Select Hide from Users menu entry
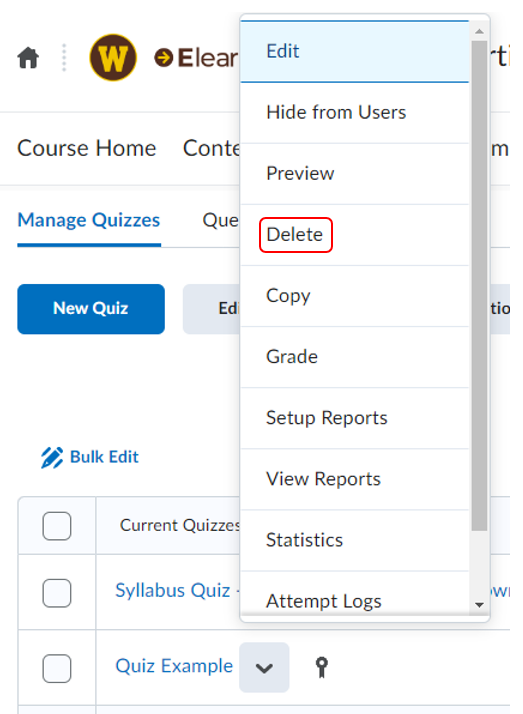Image resolution: width=523 pixels, height=714 pixels. click(355, 112)
